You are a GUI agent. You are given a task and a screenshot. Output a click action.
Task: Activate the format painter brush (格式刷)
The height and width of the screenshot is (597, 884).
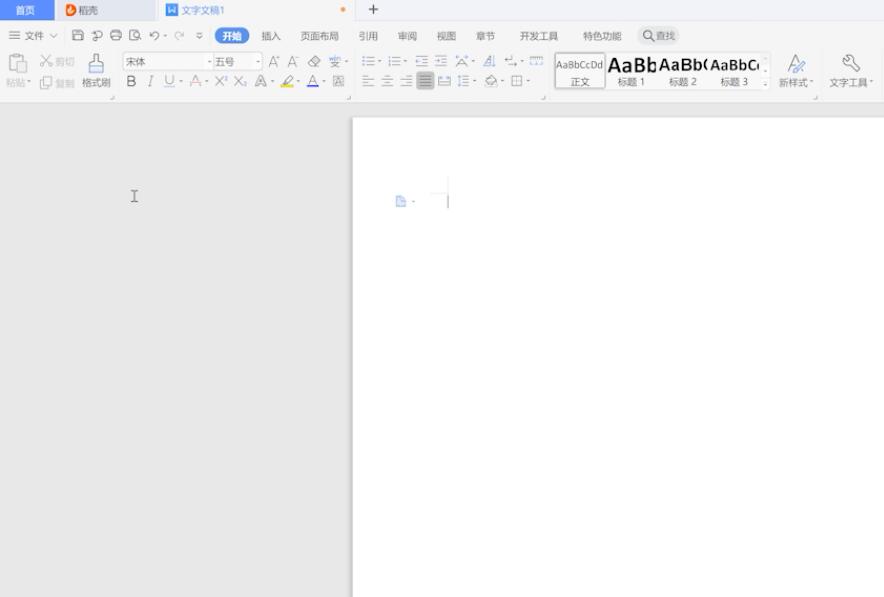pos(96,71)
